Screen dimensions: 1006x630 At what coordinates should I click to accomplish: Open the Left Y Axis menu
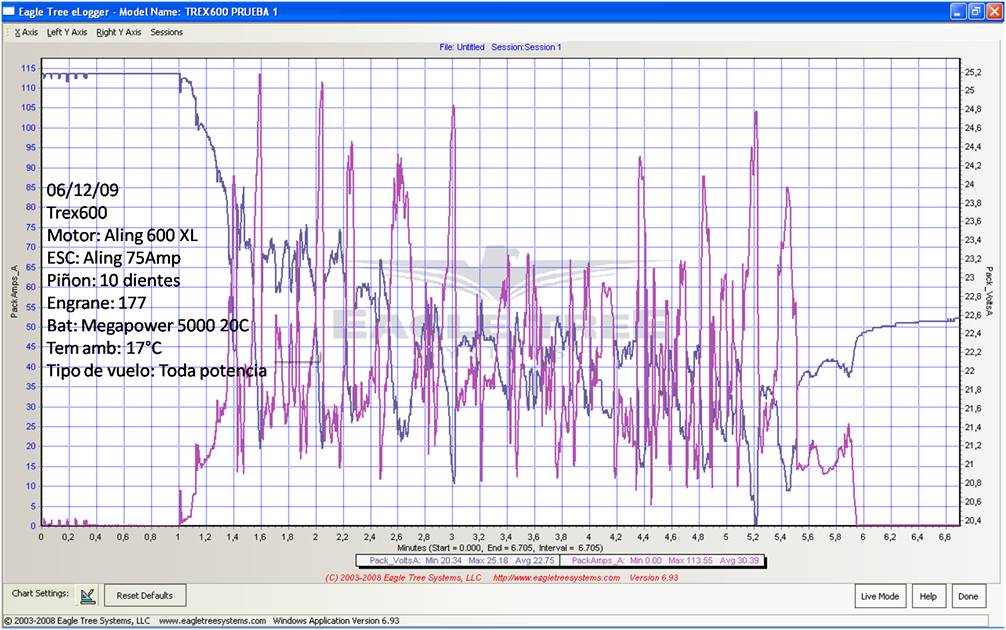67,32
